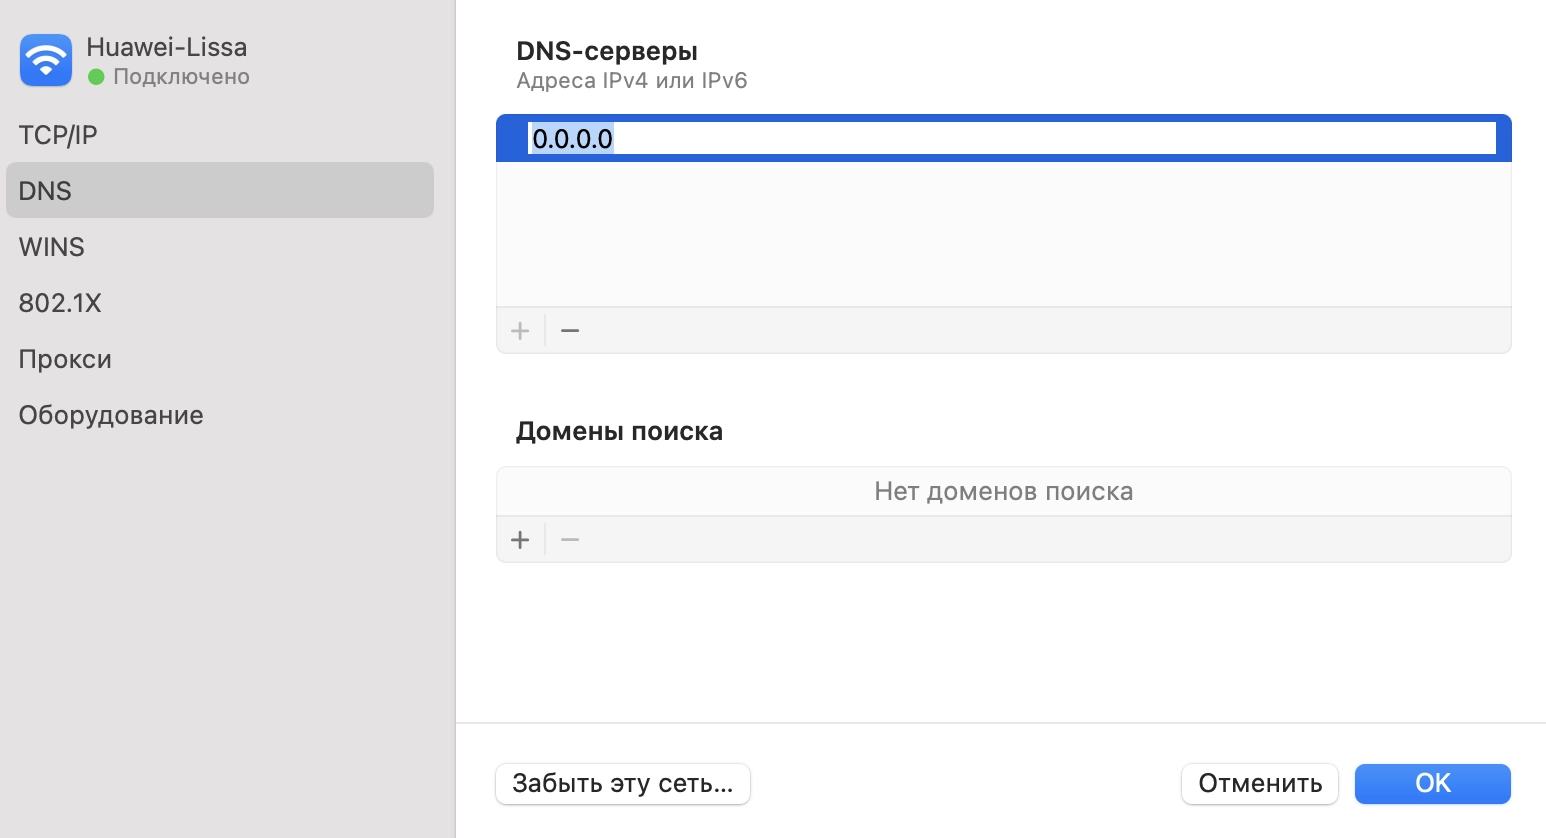Screen dimensions: 1546x838
Task: Click the plus icon under search domains
Action: pyautogui.click(x=520, y=539)
